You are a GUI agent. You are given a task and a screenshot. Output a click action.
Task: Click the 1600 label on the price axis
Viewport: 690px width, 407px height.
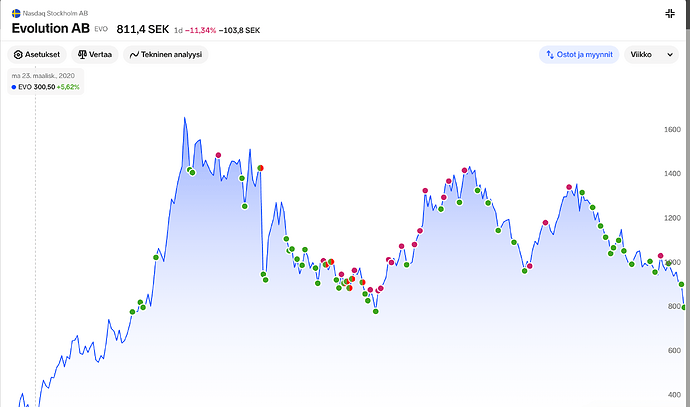tap(671, 130)
